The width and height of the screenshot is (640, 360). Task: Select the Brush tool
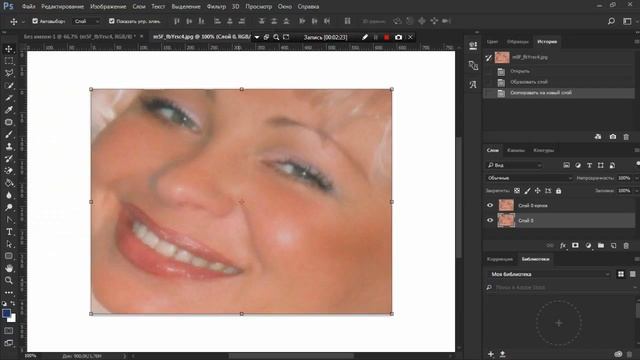9,134
